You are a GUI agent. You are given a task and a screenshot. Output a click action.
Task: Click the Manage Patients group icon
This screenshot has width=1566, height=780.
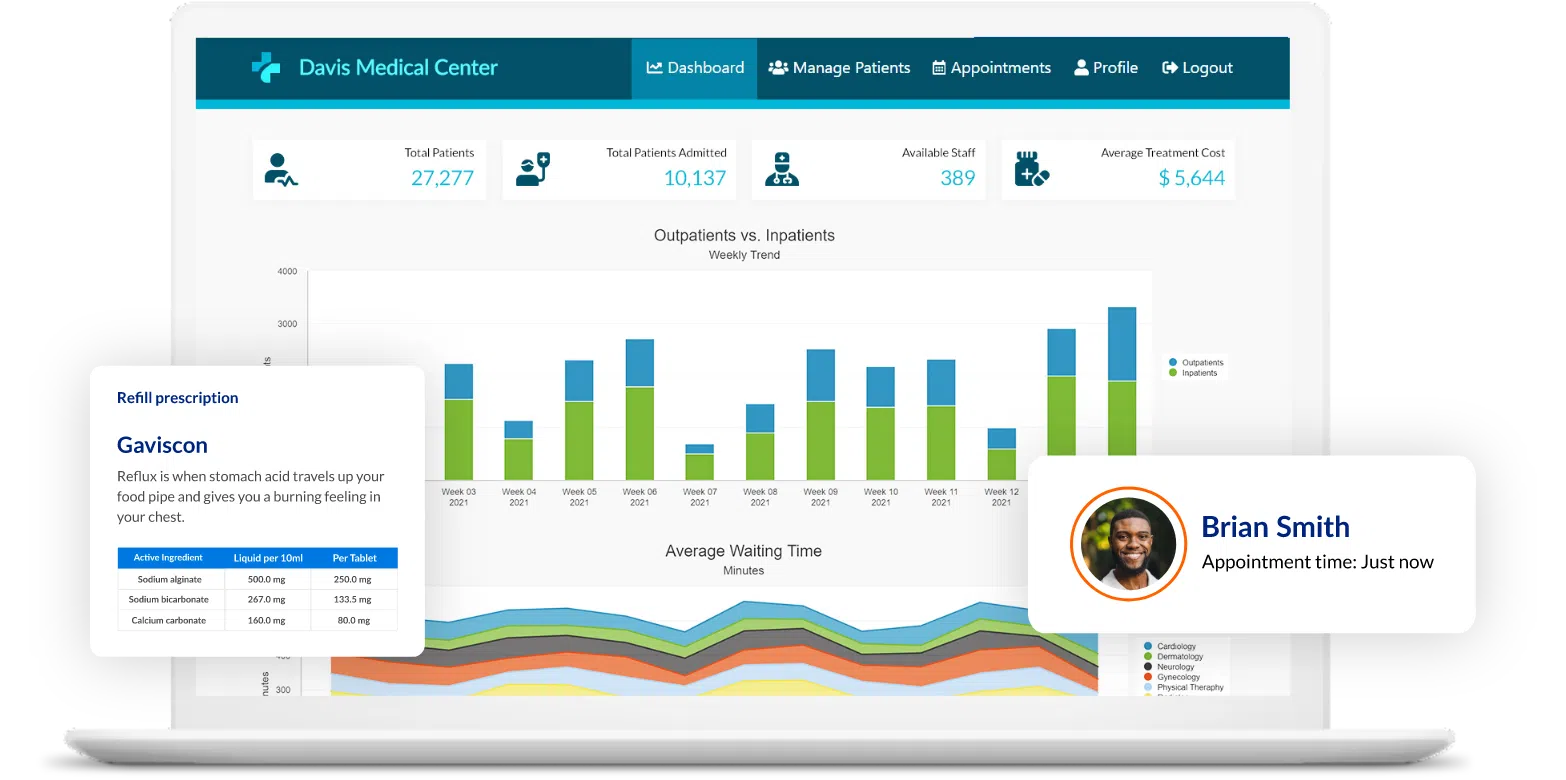tap(778, 68)
